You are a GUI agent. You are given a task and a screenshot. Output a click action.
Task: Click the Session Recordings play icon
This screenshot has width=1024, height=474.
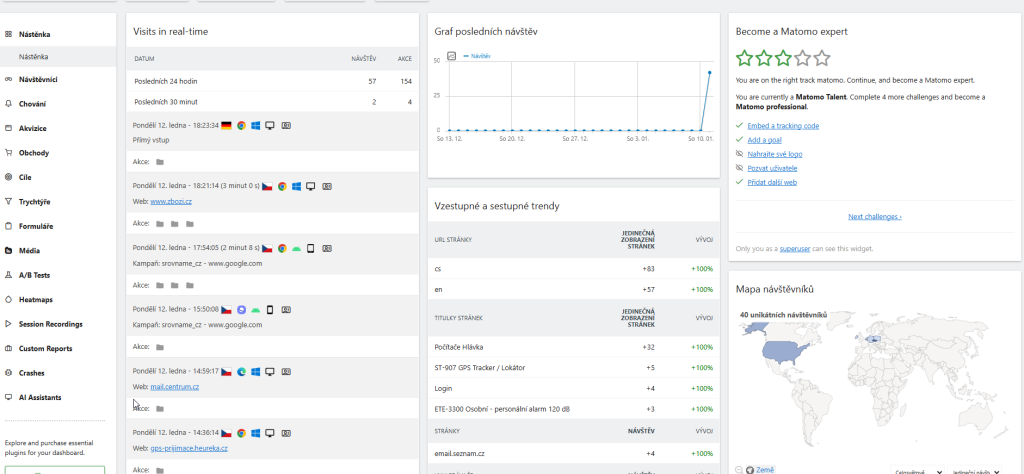coord(9,324)
